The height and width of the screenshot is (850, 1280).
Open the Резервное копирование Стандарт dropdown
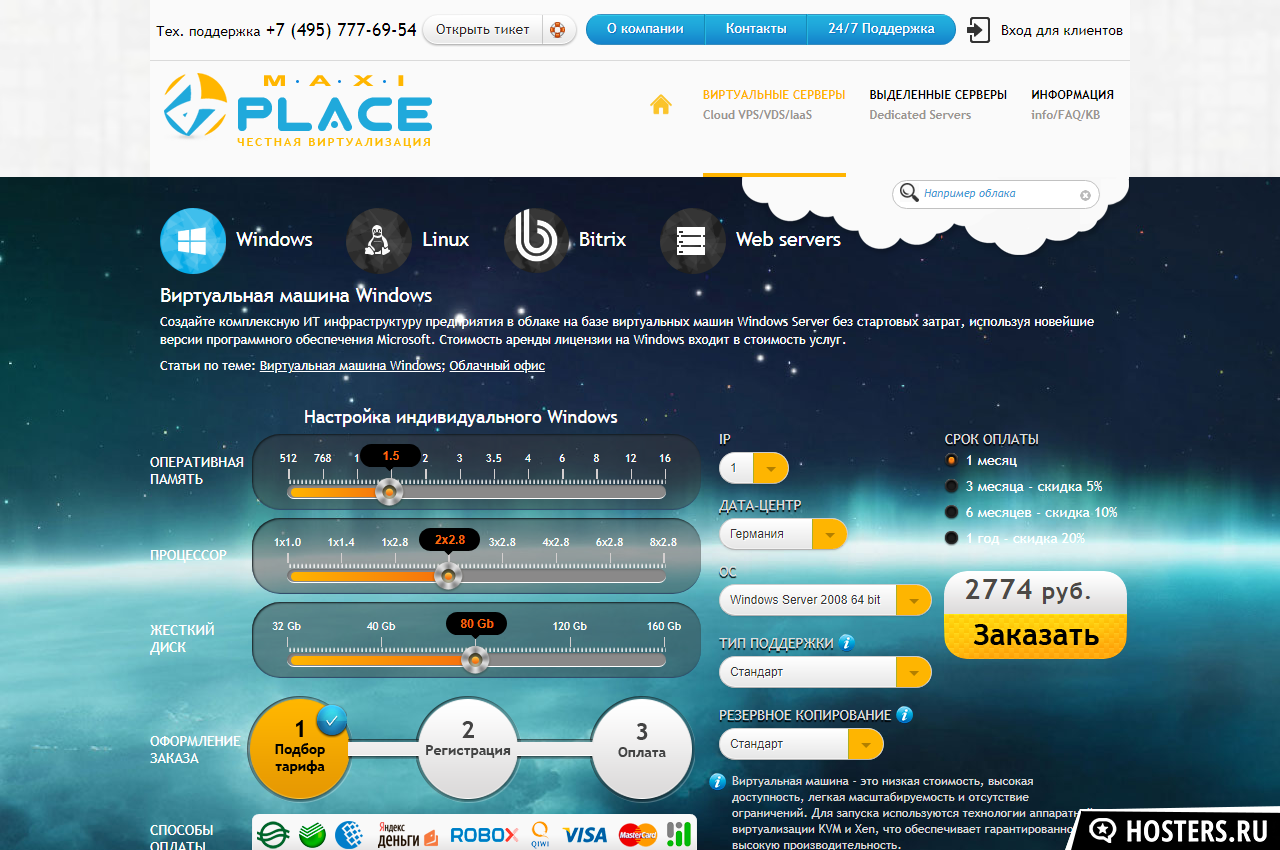click(x=802, y=744)
